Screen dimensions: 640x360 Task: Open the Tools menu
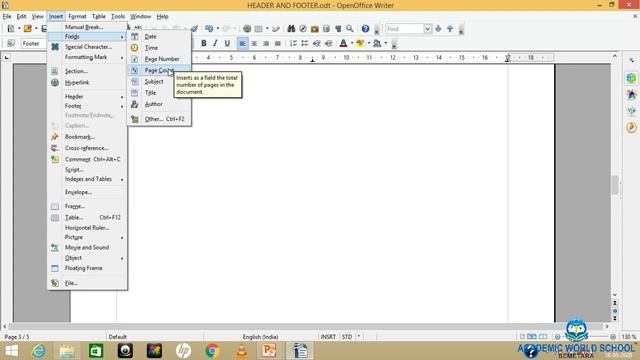coord(118,16)
